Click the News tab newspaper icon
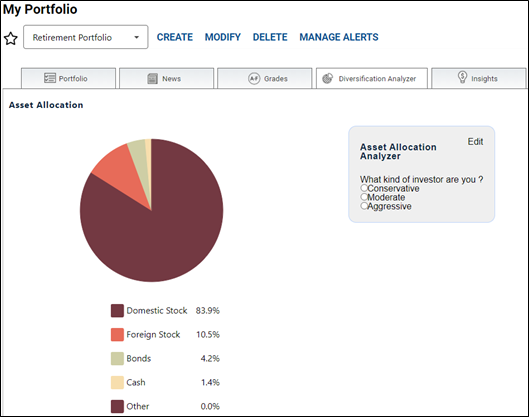The image size is (529, 417). point(152,79)
